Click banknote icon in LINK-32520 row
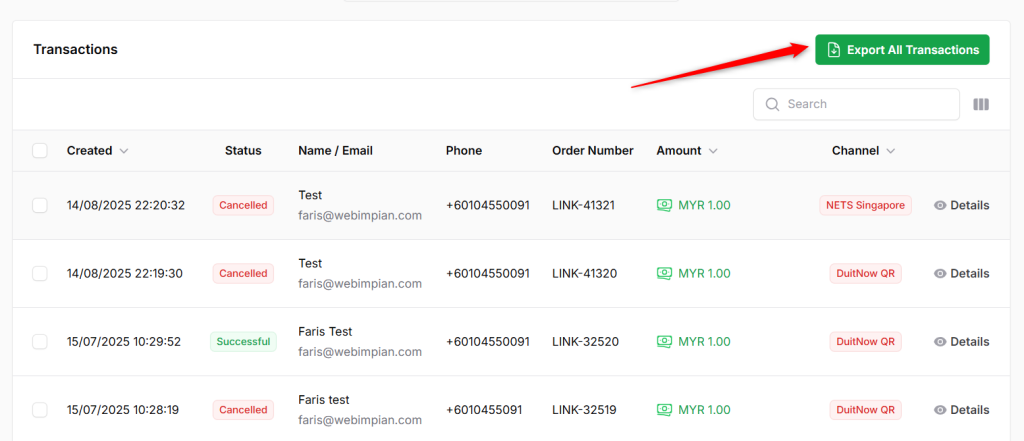Viewport: 1024px width, 441px height. [x=664, y=342]
